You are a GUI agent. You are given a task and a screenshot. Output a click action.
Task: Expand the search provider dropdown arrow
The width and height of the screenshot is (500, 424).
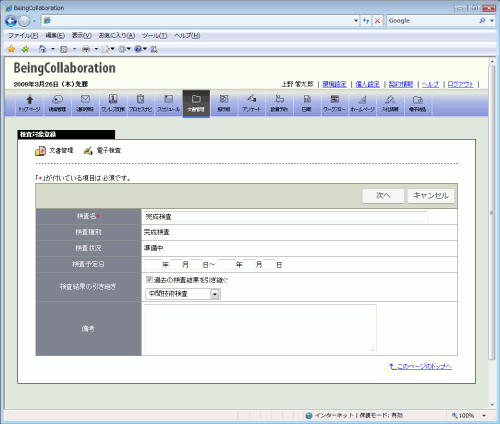click(x=492, y=21)
